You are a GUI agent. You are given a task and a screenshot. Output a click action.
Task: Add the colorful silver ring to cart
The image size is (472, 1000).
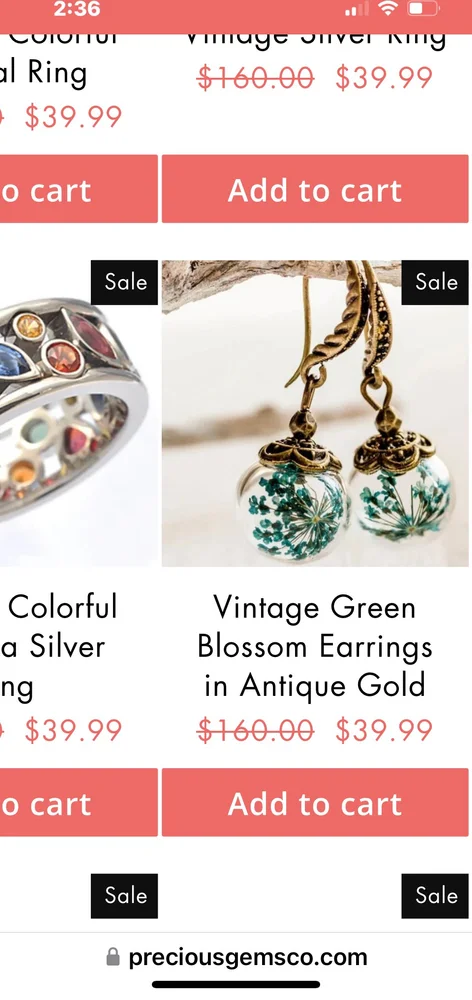(x=78, y=802)
